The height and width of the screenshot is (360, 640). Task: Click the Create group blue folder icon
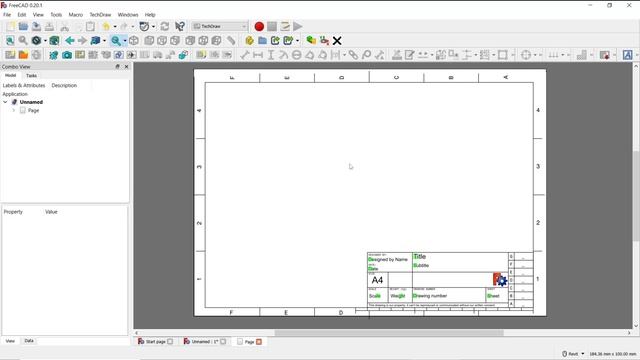tap(262, 40)
